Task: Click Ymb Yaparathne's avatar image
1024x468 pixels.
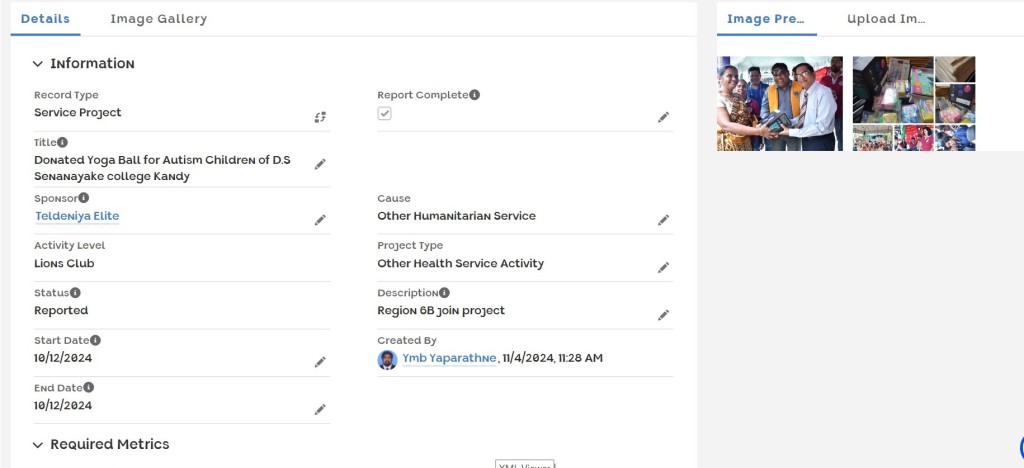Action: point(387,360)
